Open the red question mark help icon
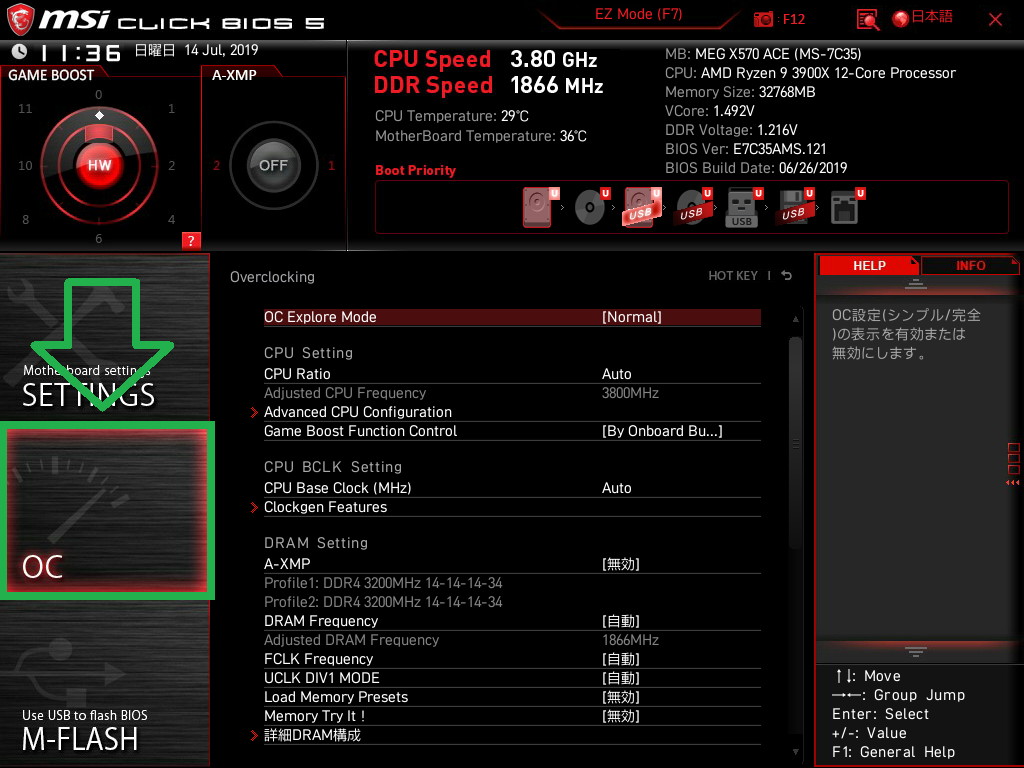The width and height of the screenshot is (1024, 768). [x=191, y=240]
